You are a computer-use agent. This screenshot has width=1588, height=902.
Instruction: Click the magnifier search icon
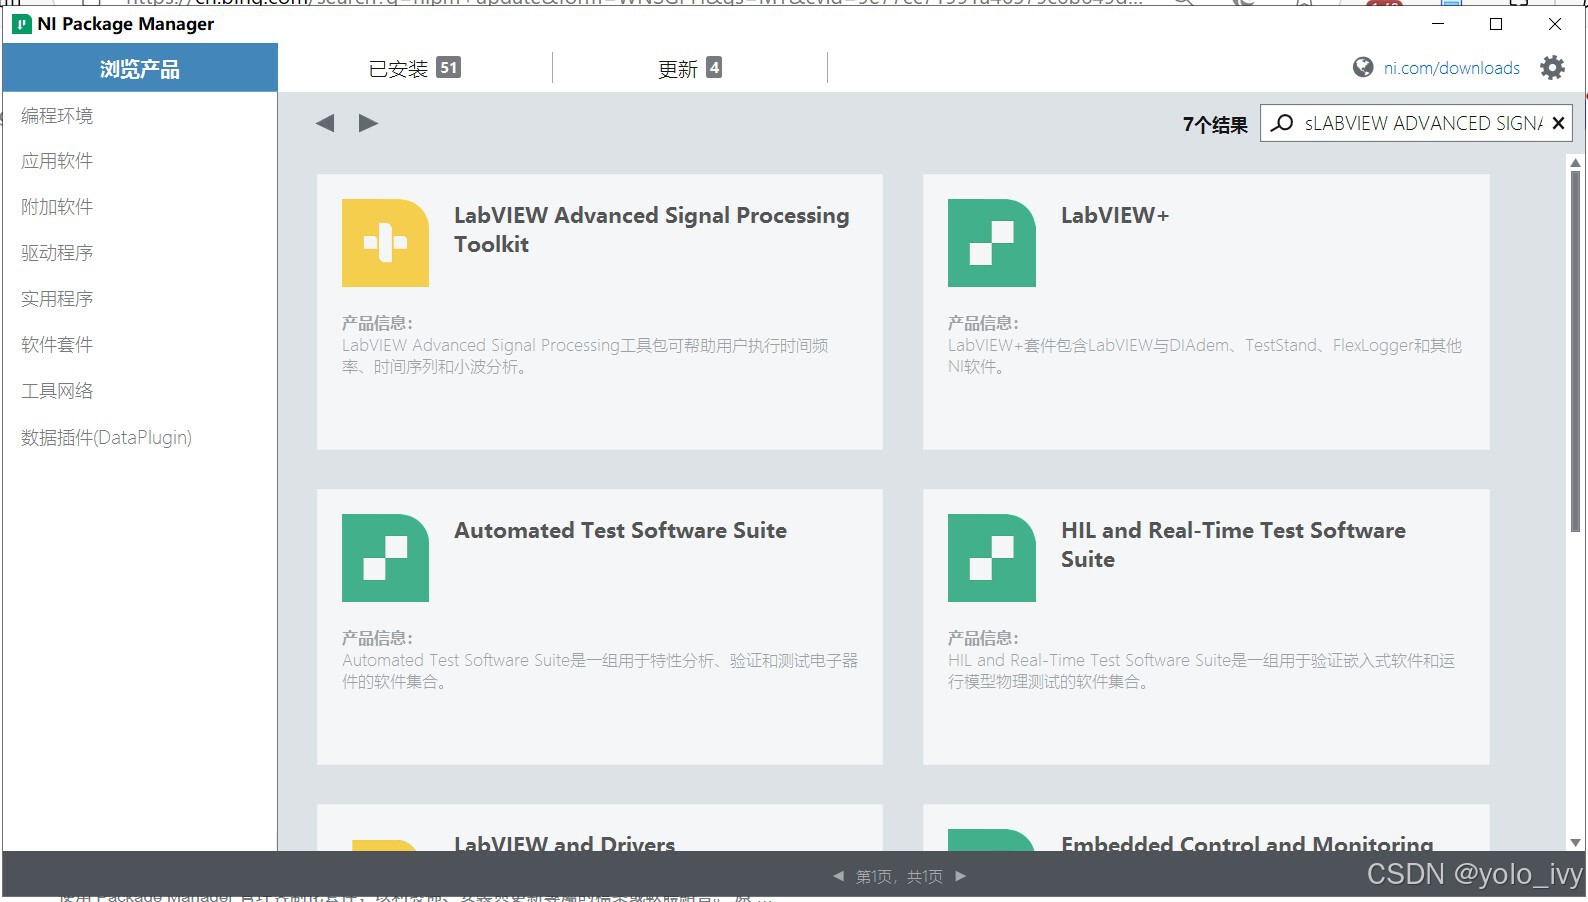pos(1282,123)
